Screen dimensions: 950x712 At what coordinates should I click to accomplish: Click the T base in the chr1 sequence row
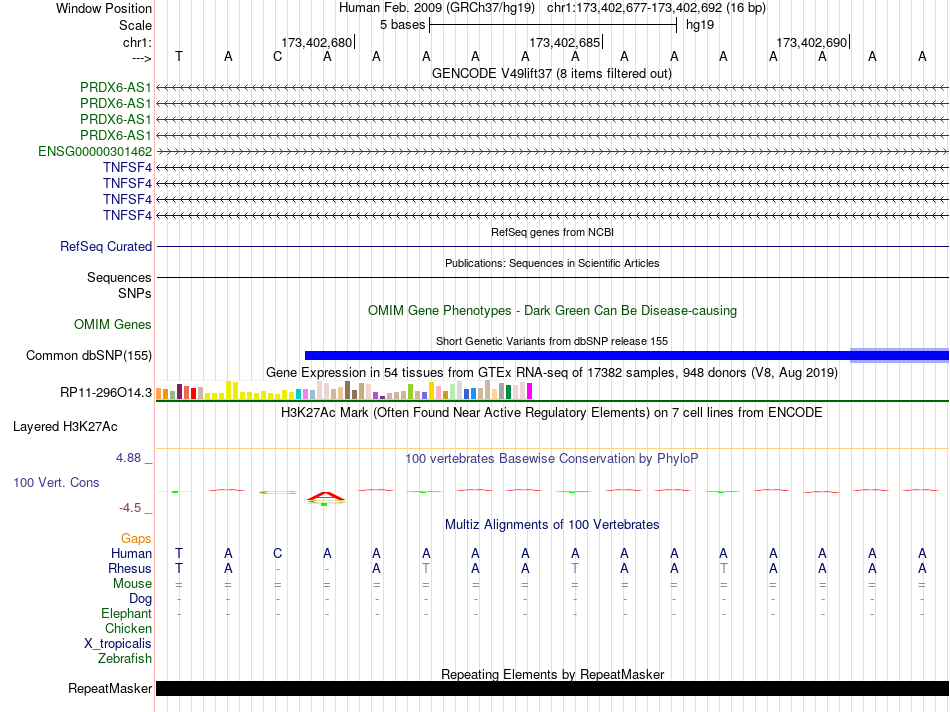[x=179, y=56]
